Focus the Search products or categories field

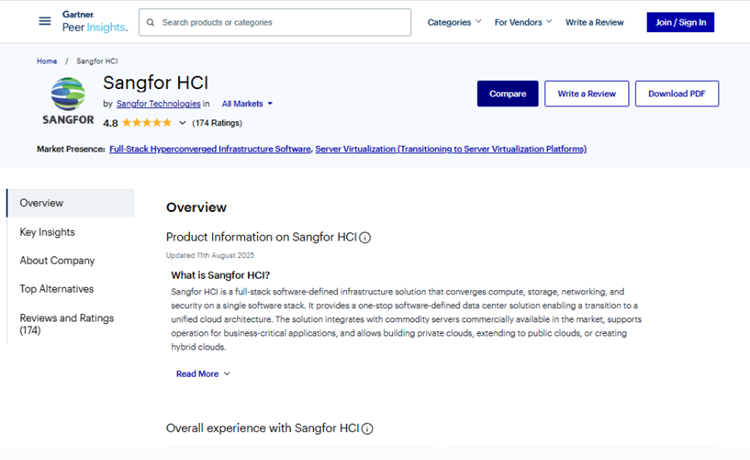[275, 22]
